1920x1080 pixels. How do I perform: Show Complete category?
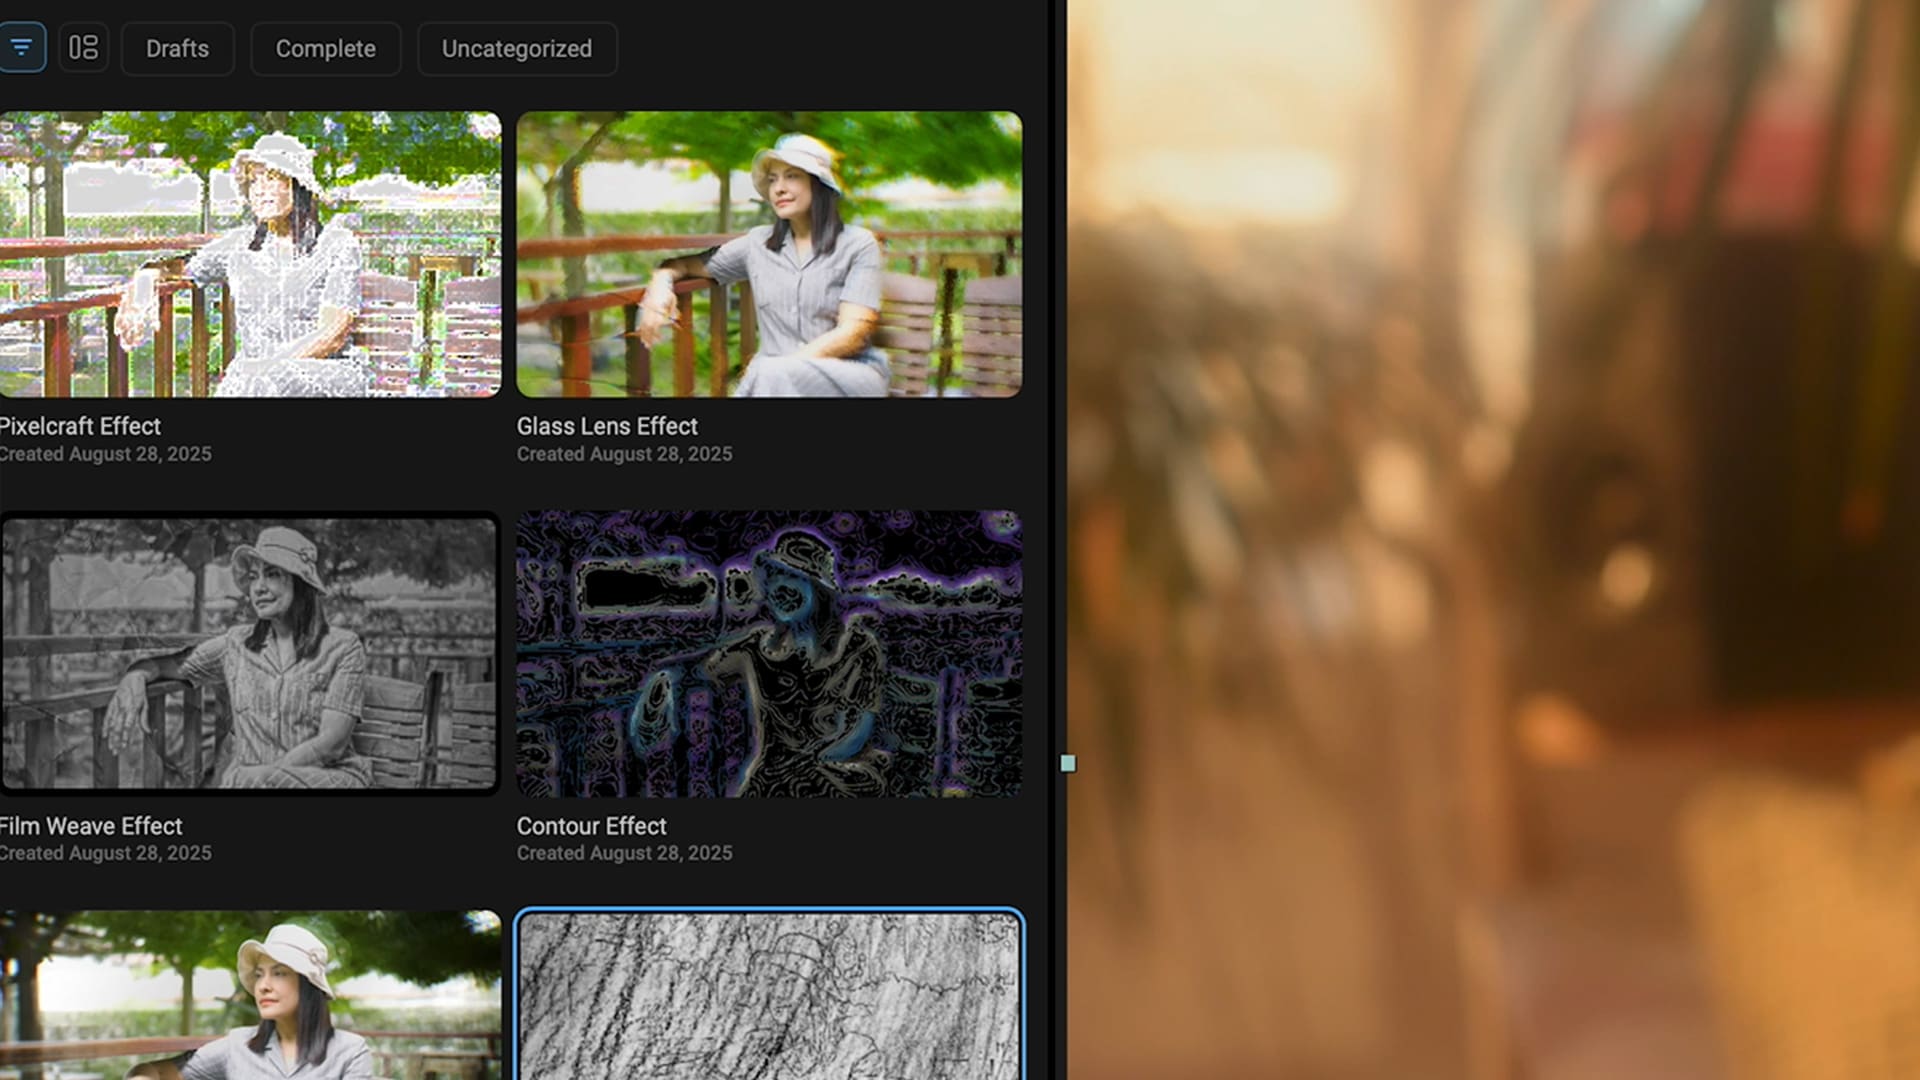pyautogui.click(x=325, y=48)
